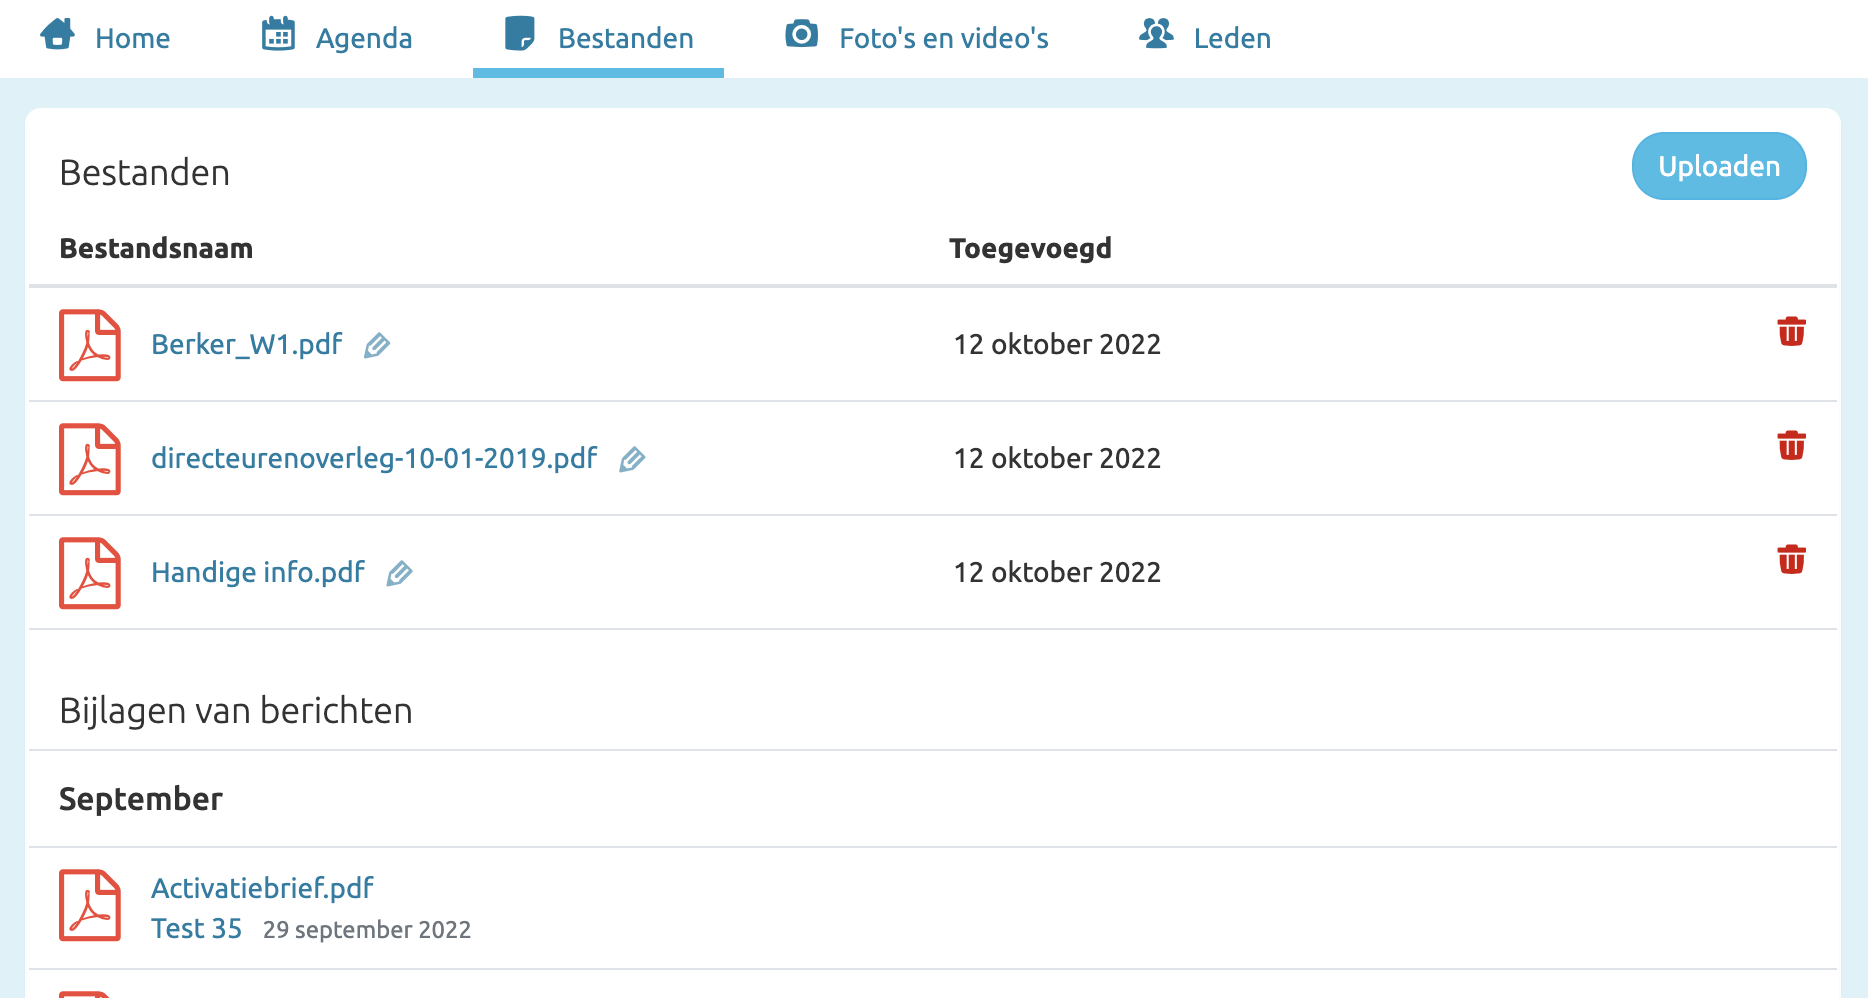Open the Handige info.pdf file link
The height and width of the screenshot is (998, 1868).
257,573
